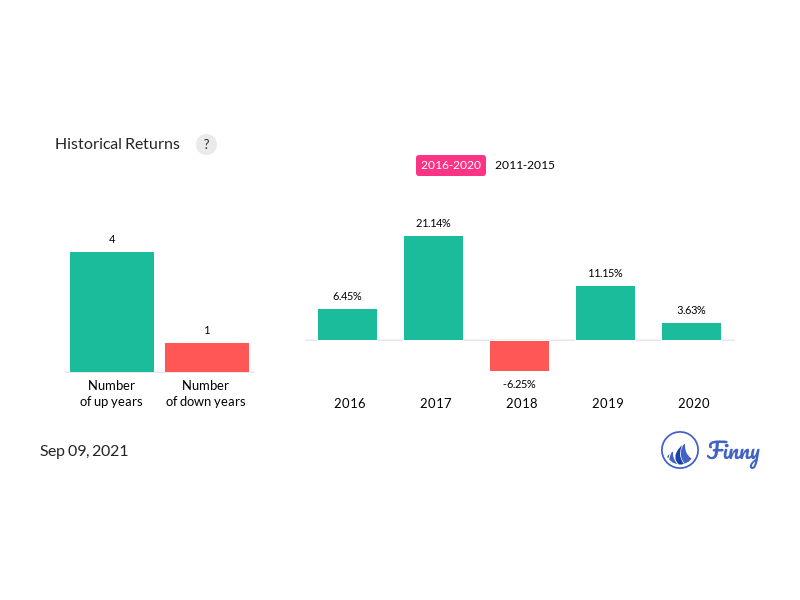Click the Finny sailboat logo icon
Image resolution: width=800 pixels, height=600 pixels.
point(680,451)
